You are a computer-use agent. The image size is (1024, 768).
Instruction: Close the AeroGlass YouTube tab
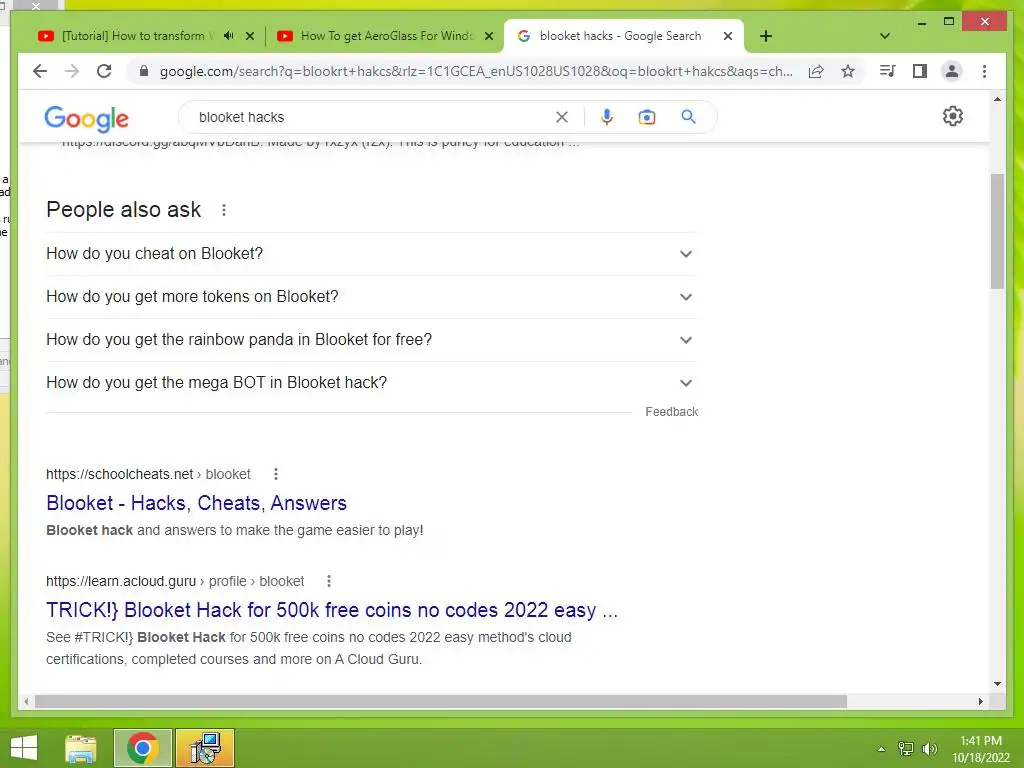[x=488, y=36]
